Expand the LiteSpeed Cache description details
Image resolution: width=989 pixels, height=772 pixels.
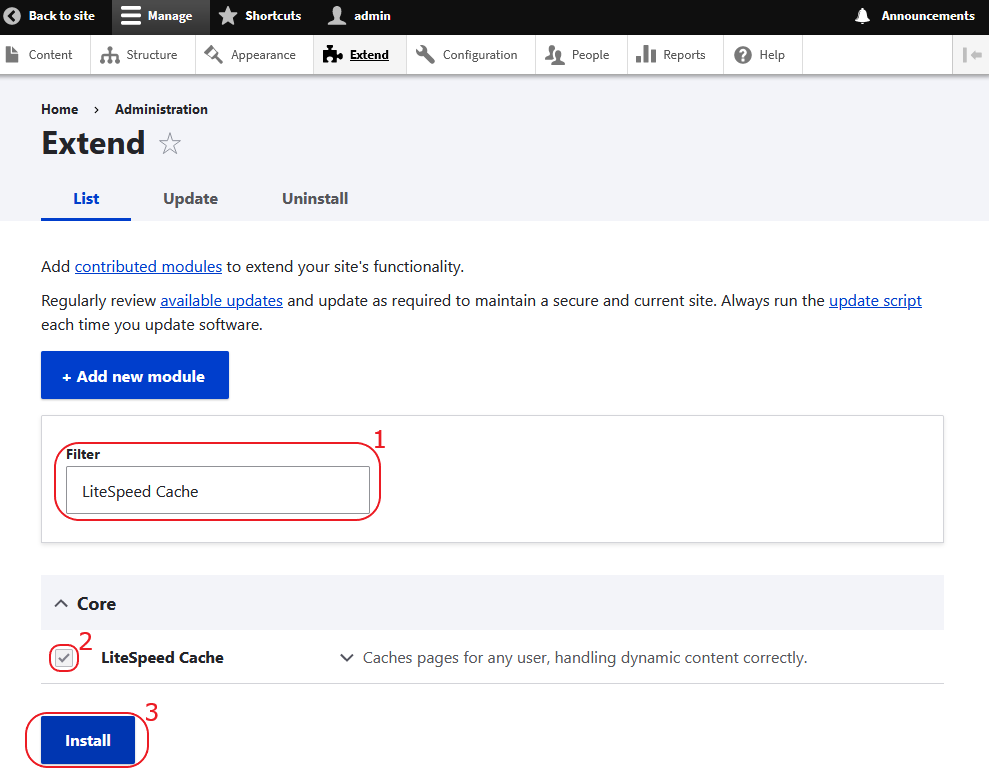[346, 658]
